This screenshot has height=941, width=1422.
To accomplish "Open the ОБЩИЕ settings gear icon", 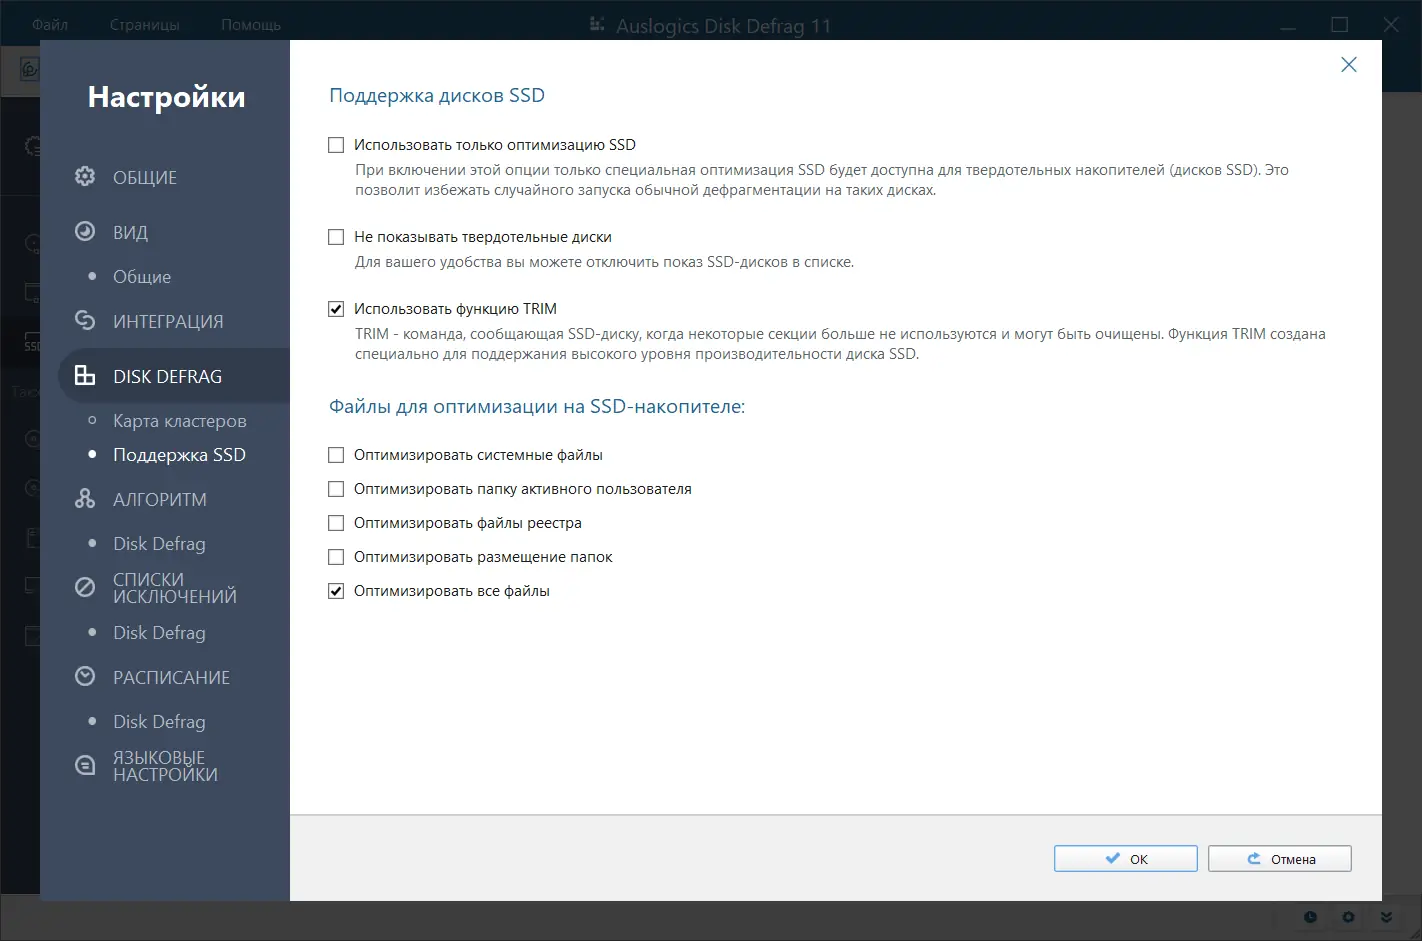I will [x=86, y=176].
